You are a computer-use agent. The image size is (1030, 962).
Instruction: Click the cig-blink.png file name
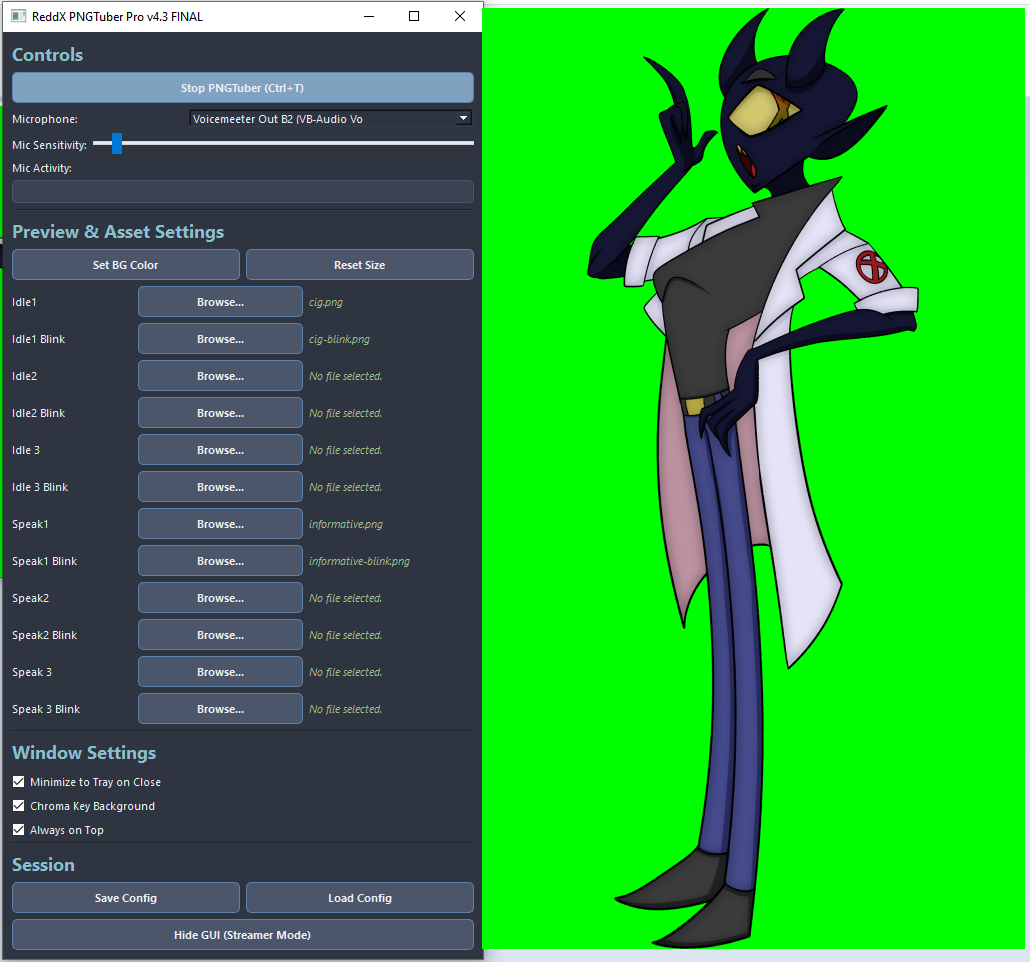click(x=339, y=339)
